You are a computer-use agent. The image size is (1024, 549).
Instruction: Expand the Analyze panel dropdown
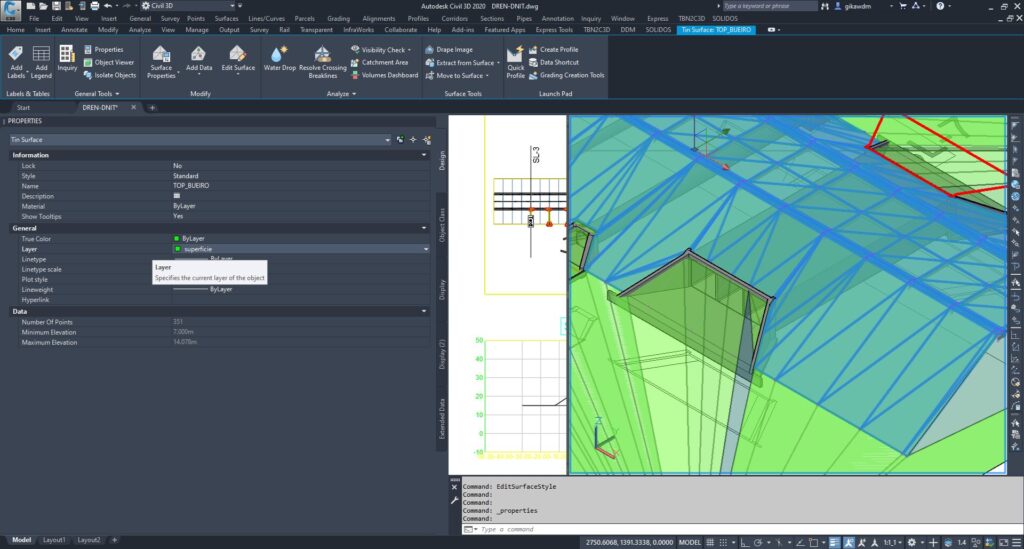342,94
